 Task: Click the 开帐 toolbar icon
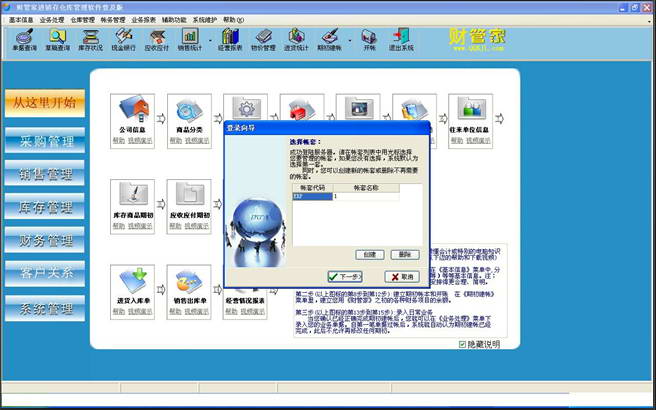(369, 40)
